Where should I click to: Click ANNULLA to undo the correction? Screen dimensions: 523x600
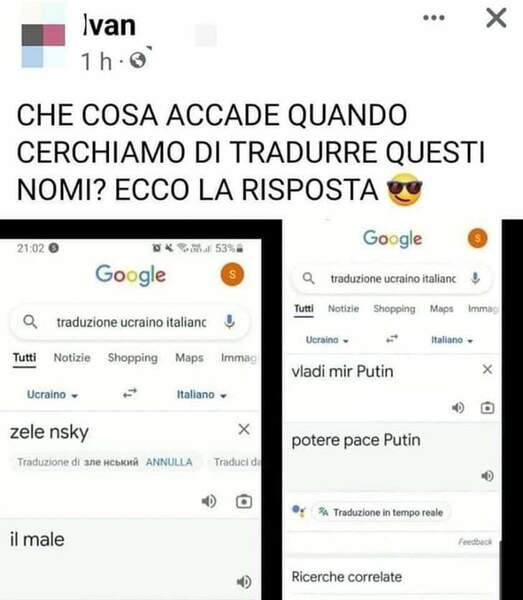169,462
